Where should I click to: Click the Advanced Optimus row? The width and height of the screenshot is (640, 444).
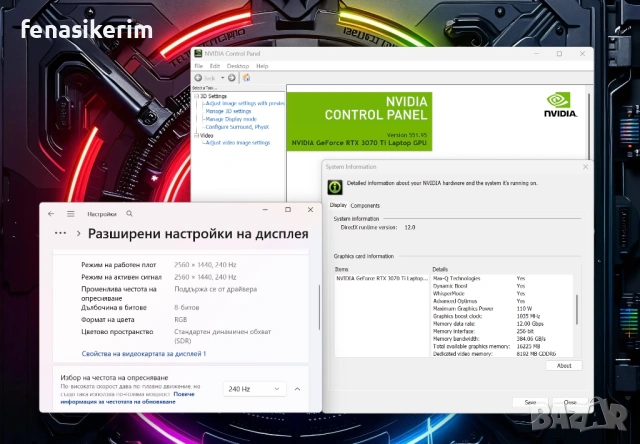coord(502,301)
